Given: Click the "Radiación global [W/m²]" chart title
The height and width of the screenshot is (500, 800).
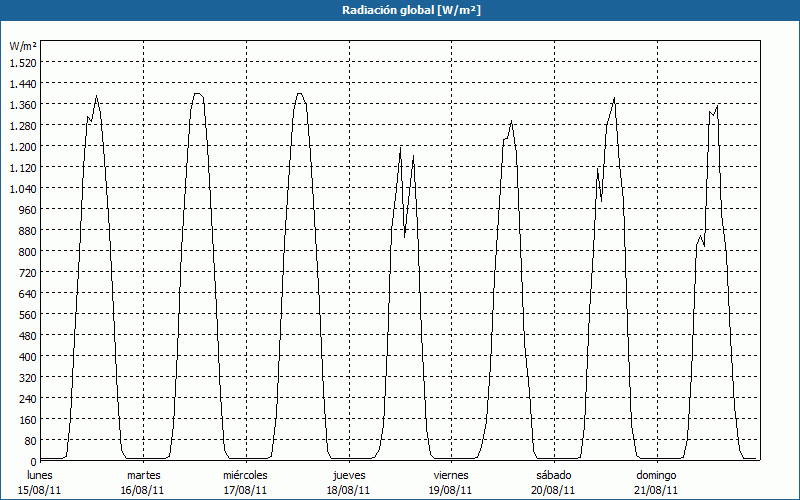Looking at the screenshot, I should click(x=400, y=10).
